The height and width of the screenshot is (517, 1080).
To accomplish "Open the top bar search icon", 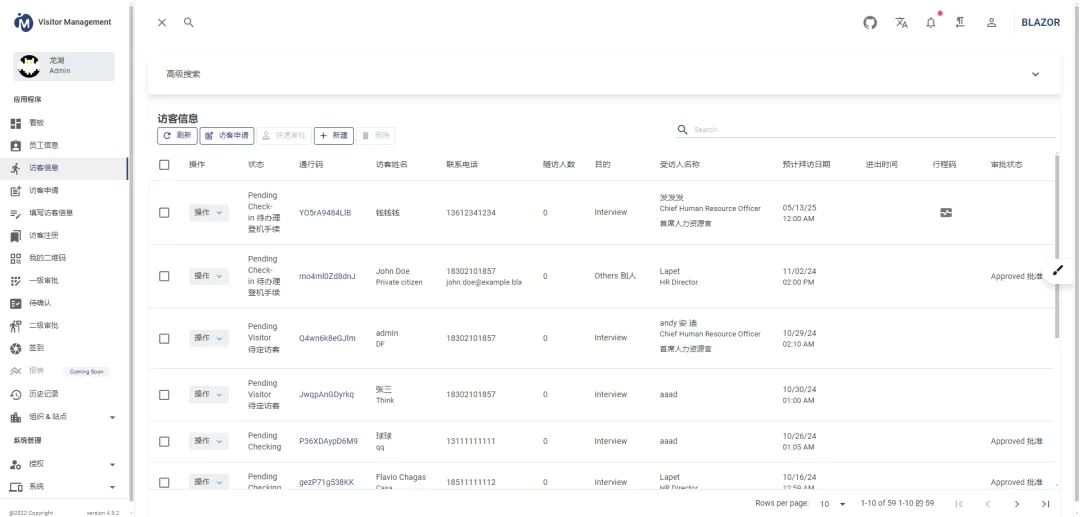I will (189, 23).
